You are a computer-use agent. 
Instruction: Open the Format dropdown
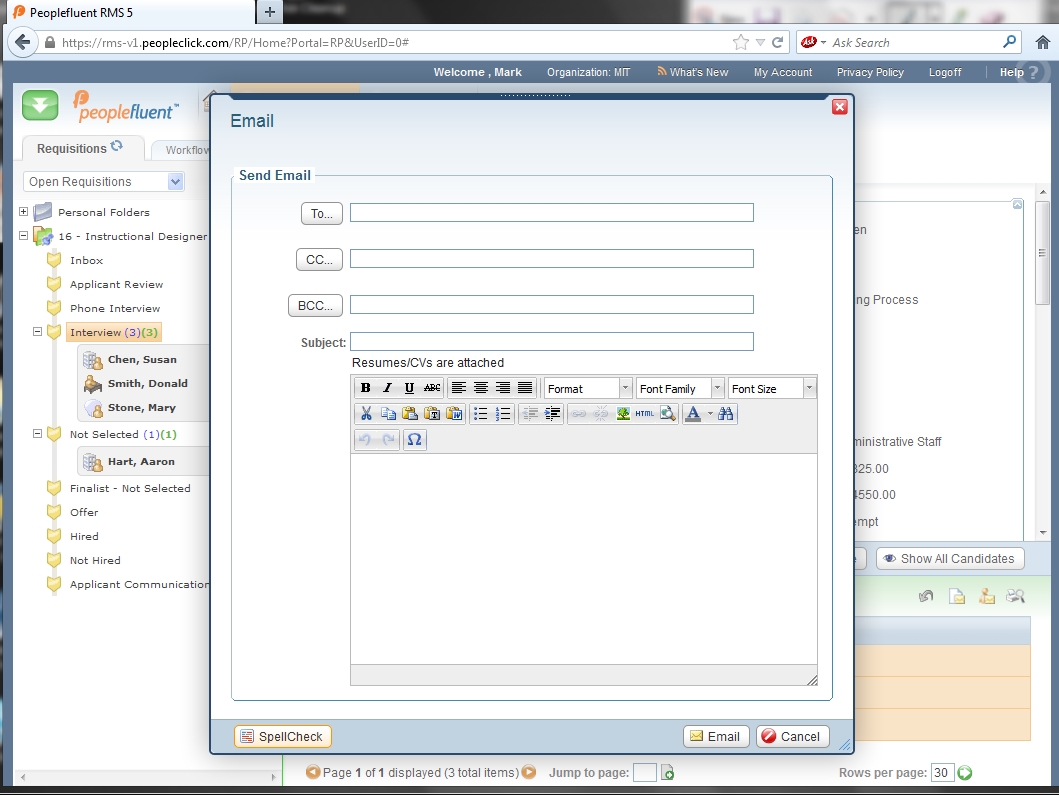(588, 388)
